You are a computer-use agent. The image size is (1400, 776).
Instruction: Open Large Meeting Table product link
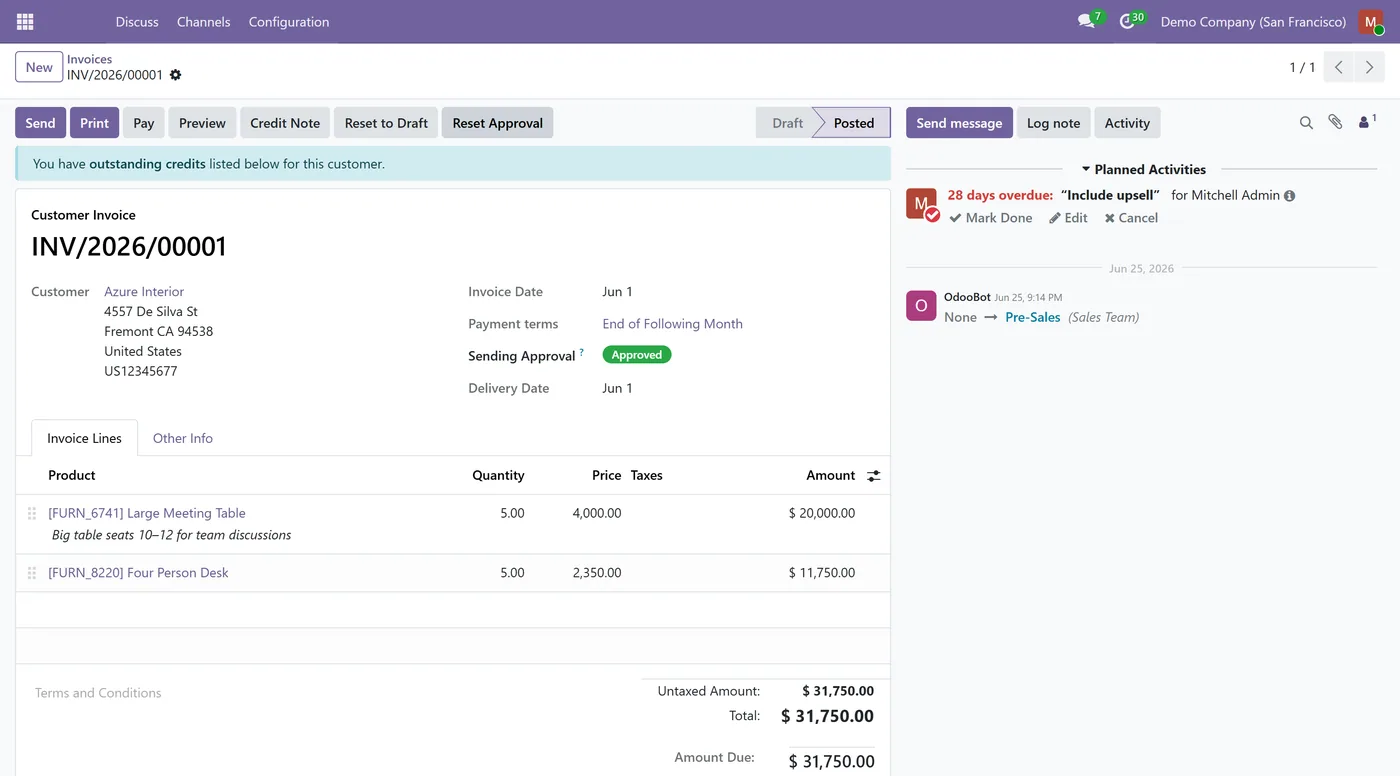[147, 513]
